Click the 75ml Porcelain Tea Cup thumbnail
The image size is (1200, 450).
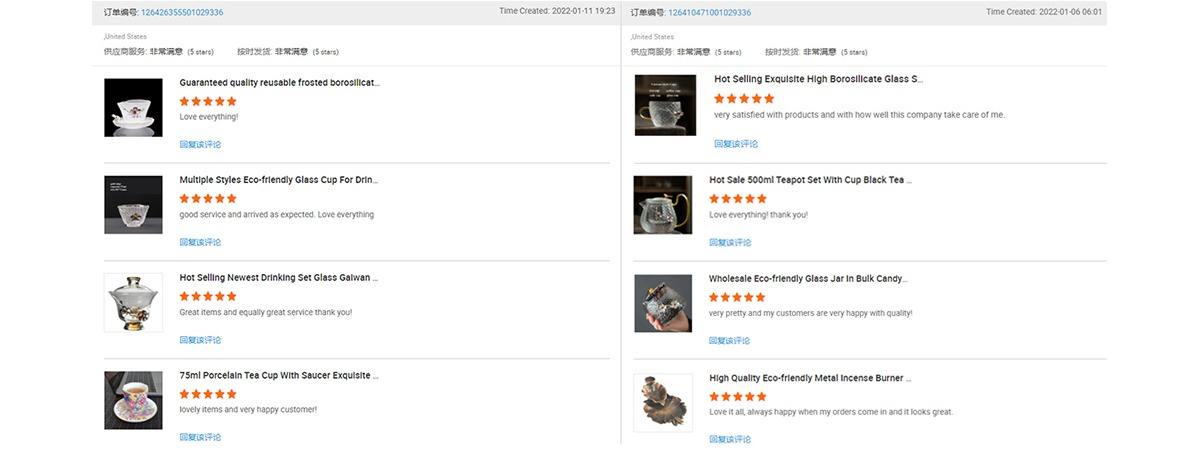[133, 400]
